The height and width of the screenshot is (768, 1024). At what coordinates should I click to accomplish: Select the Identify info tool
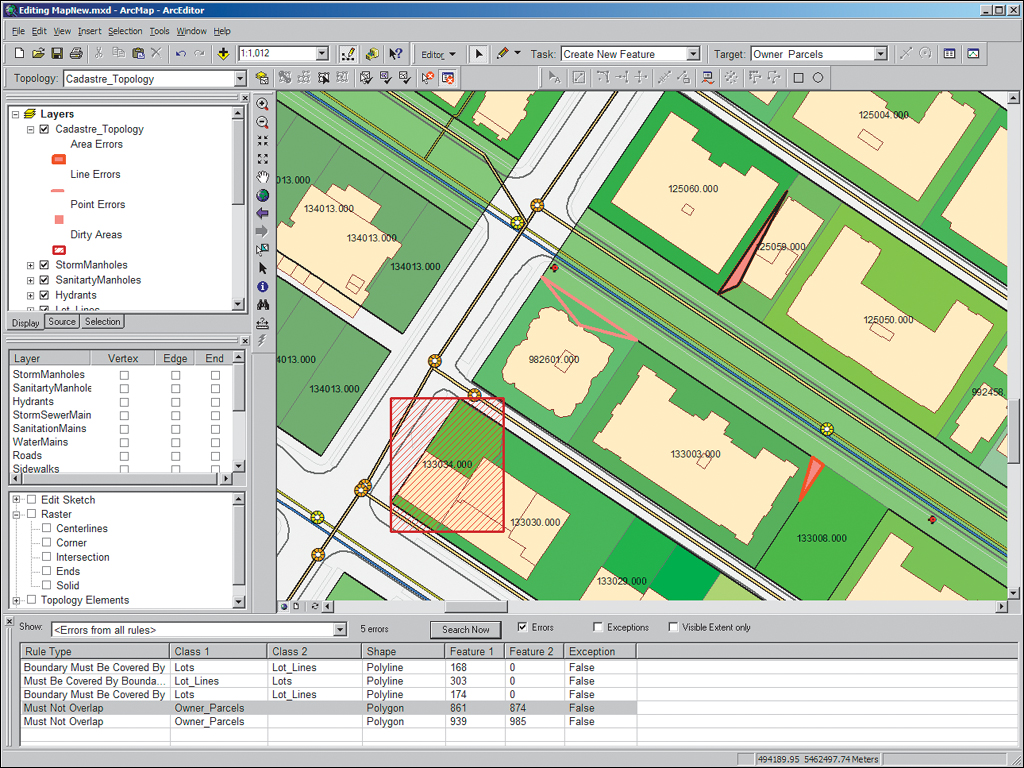tap(263, 286)
